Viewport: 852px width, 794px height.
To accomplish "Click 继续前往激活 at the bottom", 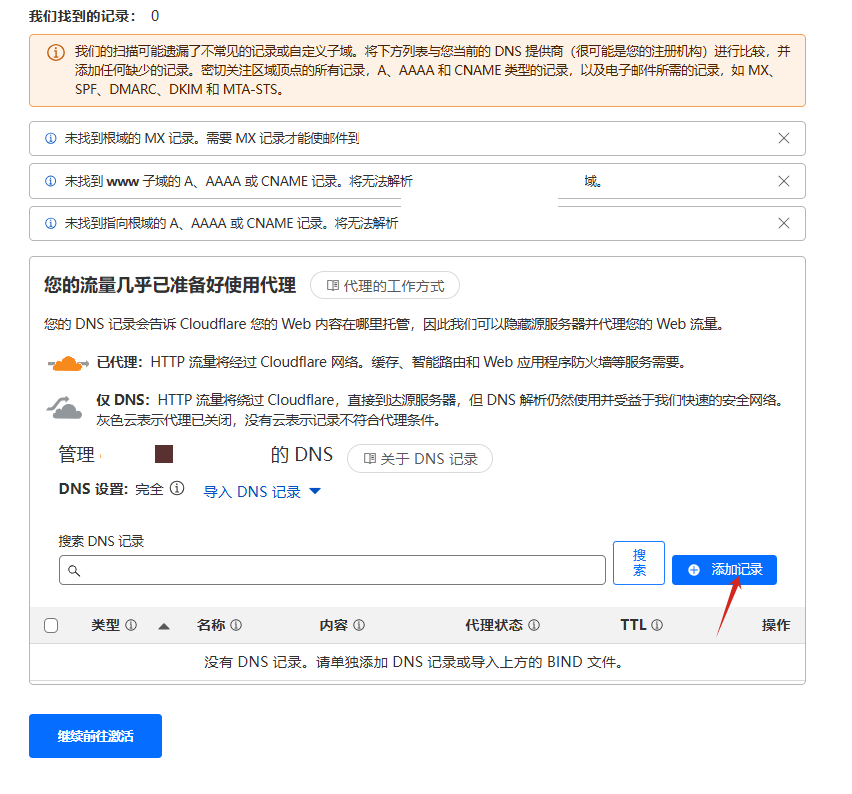I will click(95, 735).
